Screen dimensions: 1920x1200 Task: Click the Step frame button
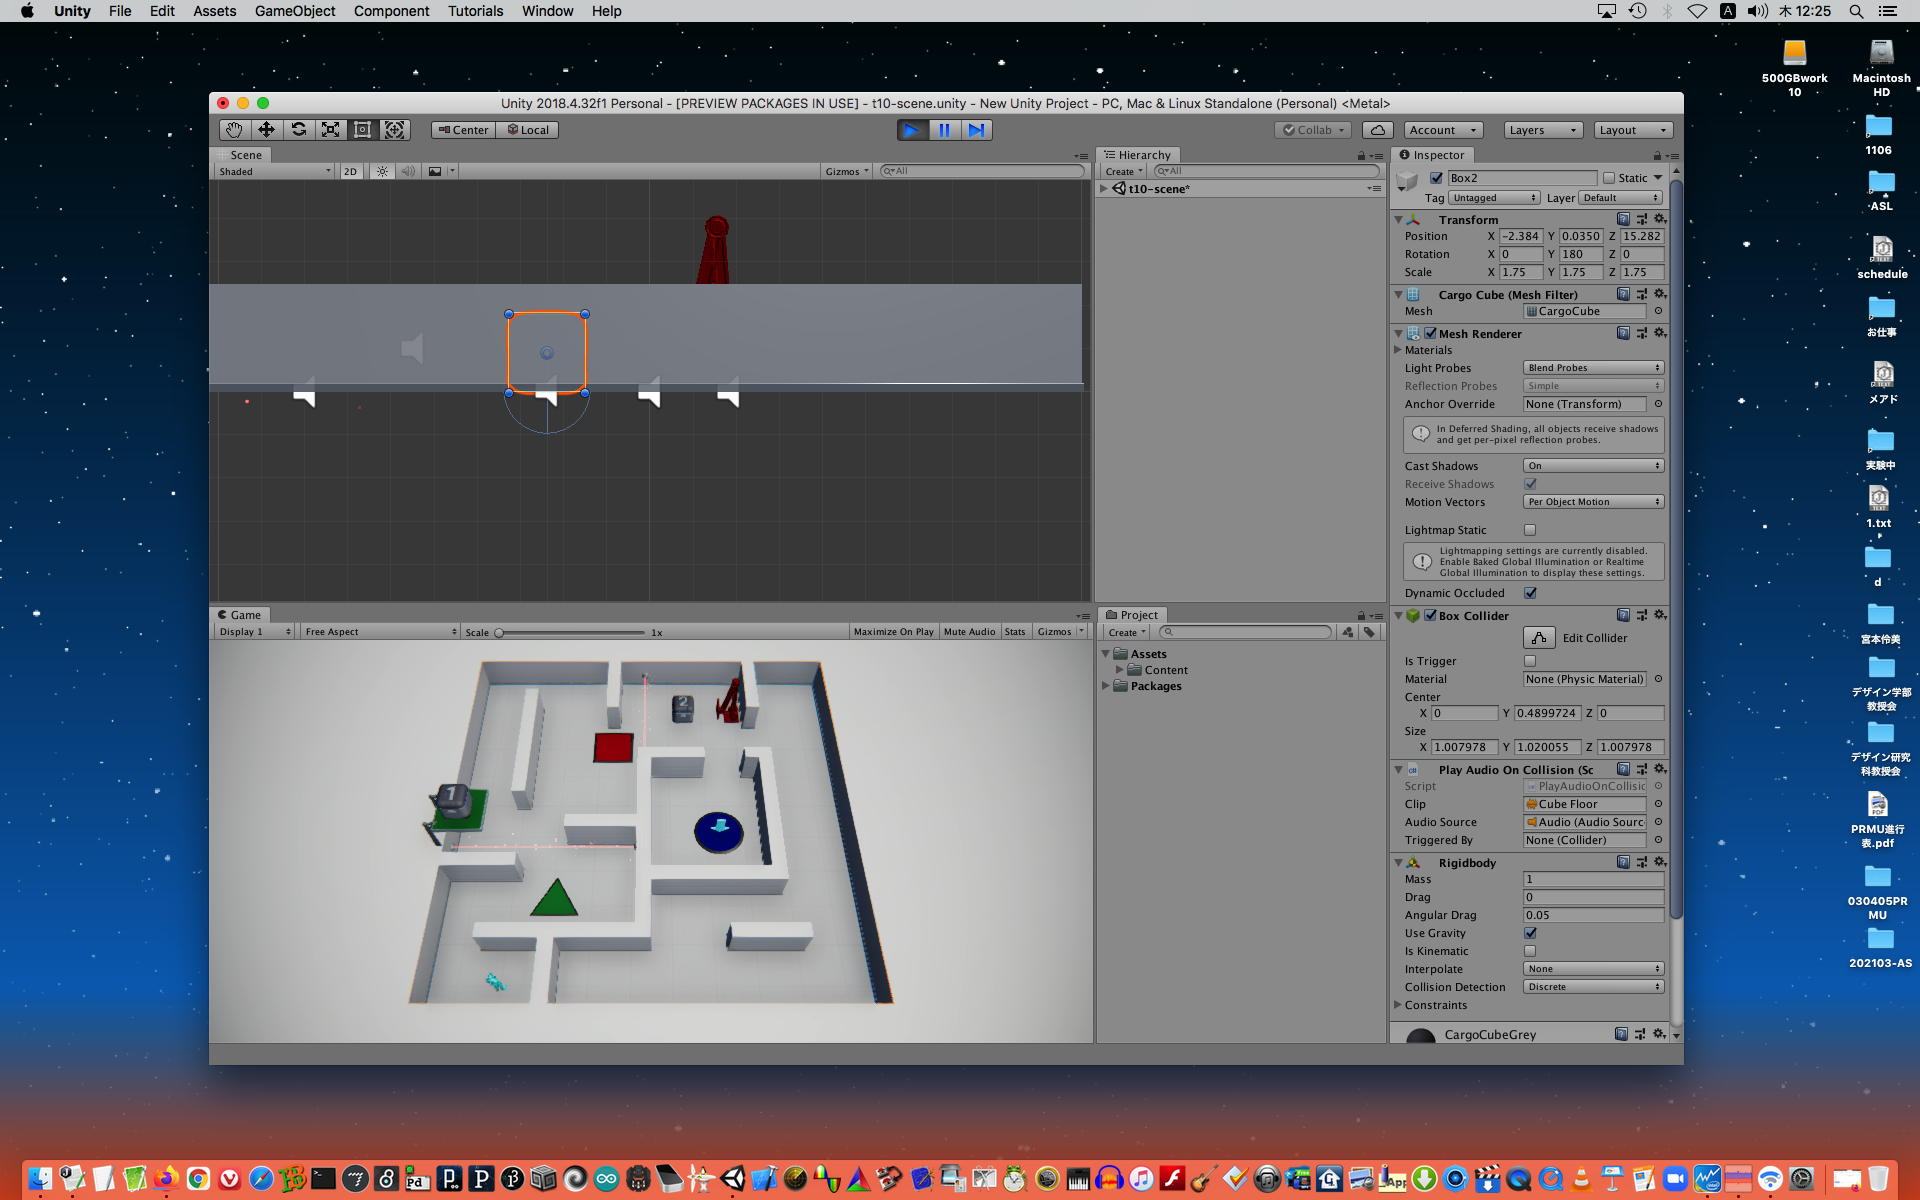[x=976, y=130]
